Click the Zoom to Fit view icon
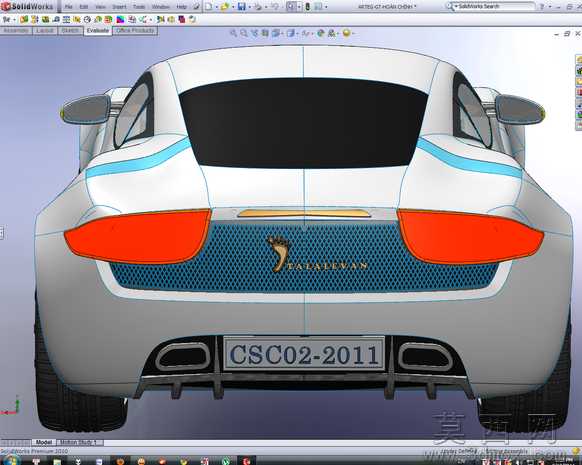Image resolution: width=582 pixels, height=465 pixels. point(233,33)
